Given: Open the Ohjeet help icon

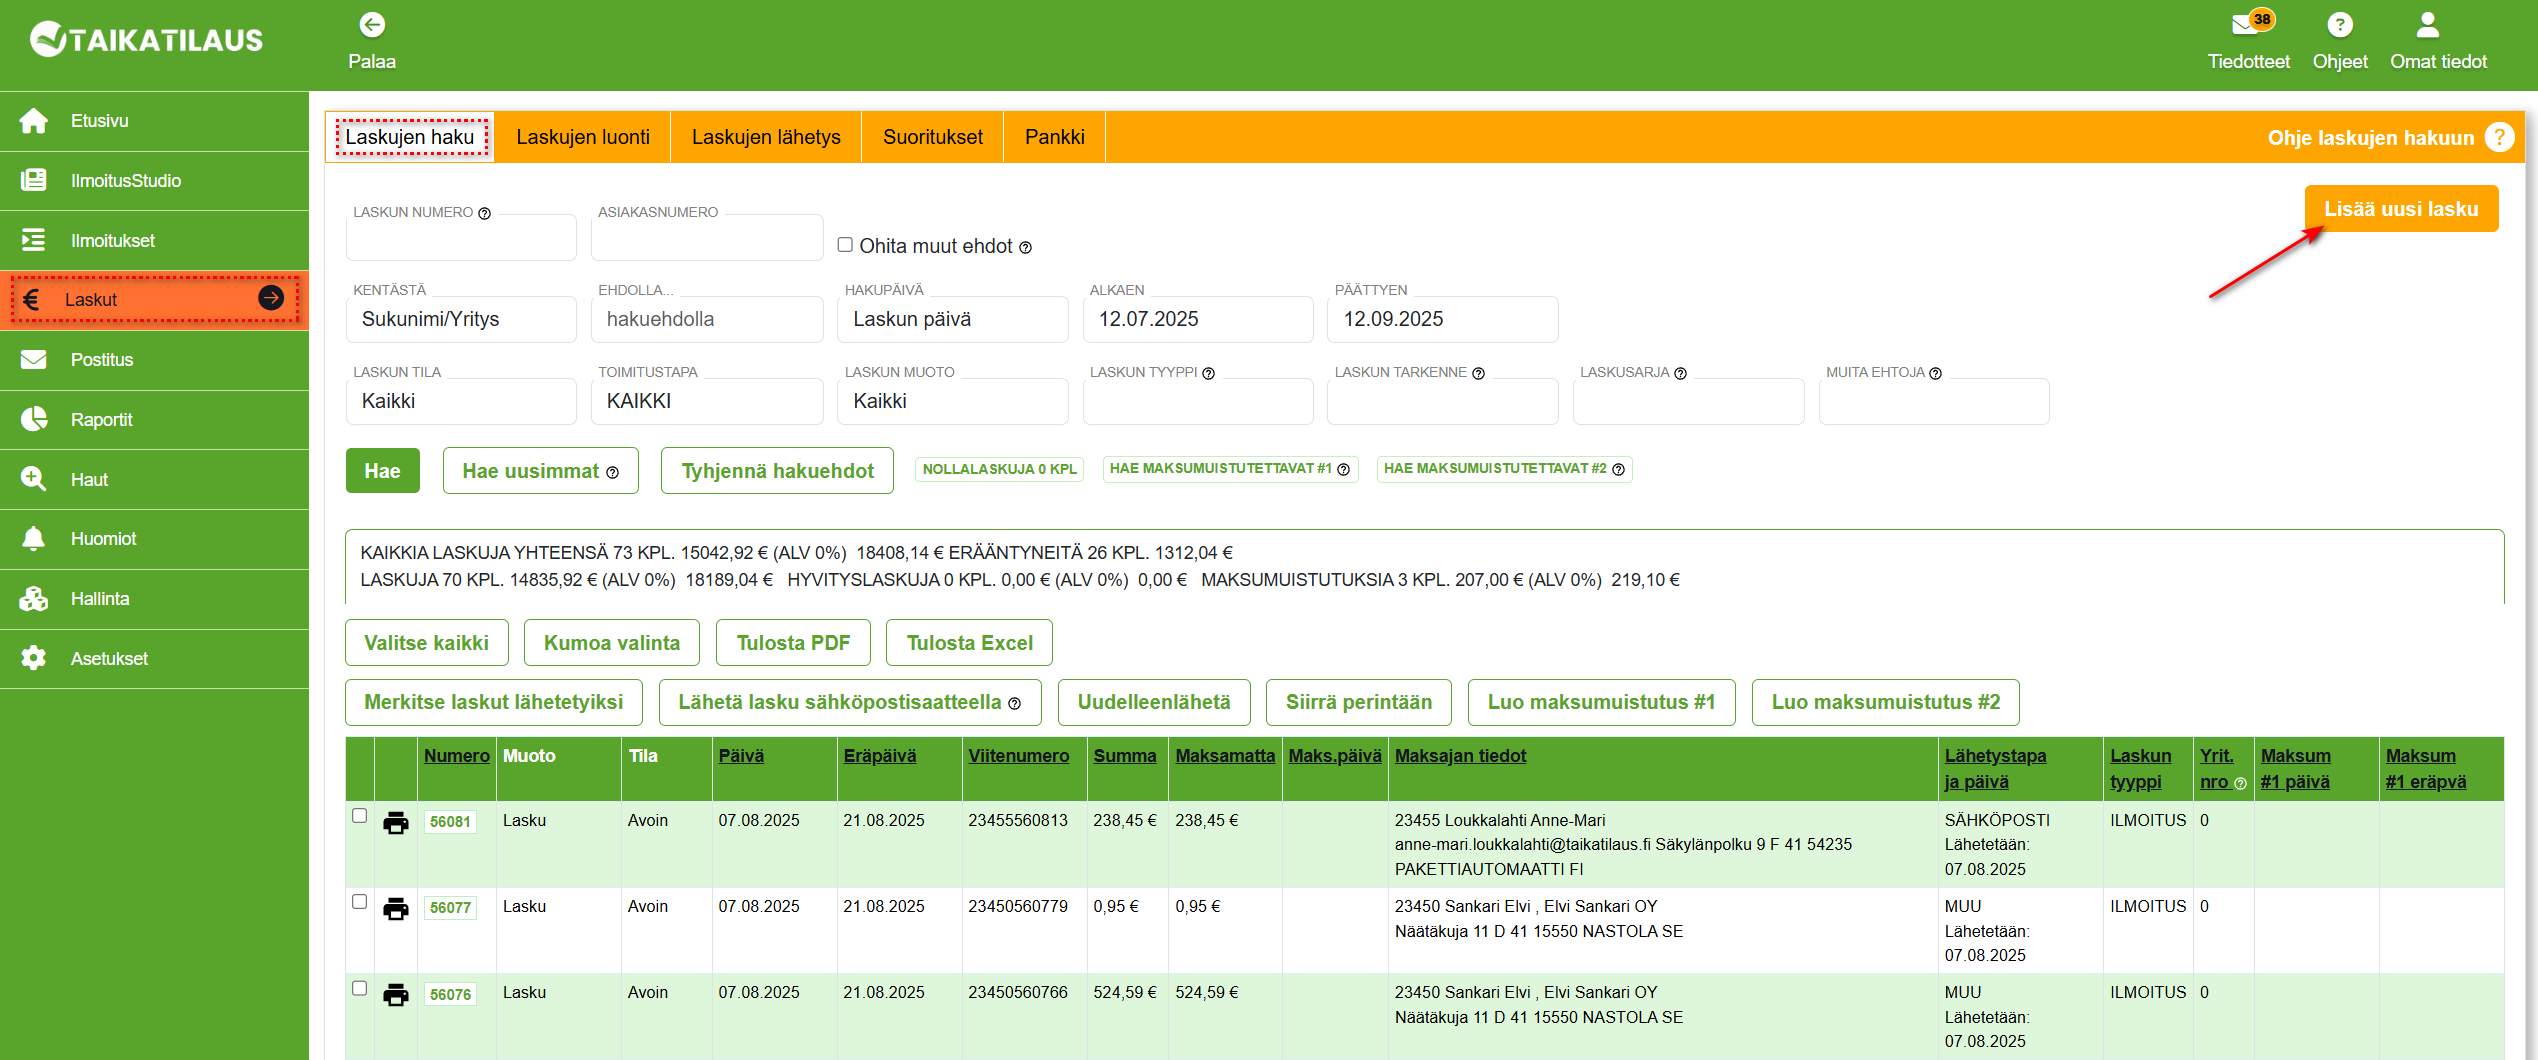Looking at the screenshot, I should tap(2339, 24).
